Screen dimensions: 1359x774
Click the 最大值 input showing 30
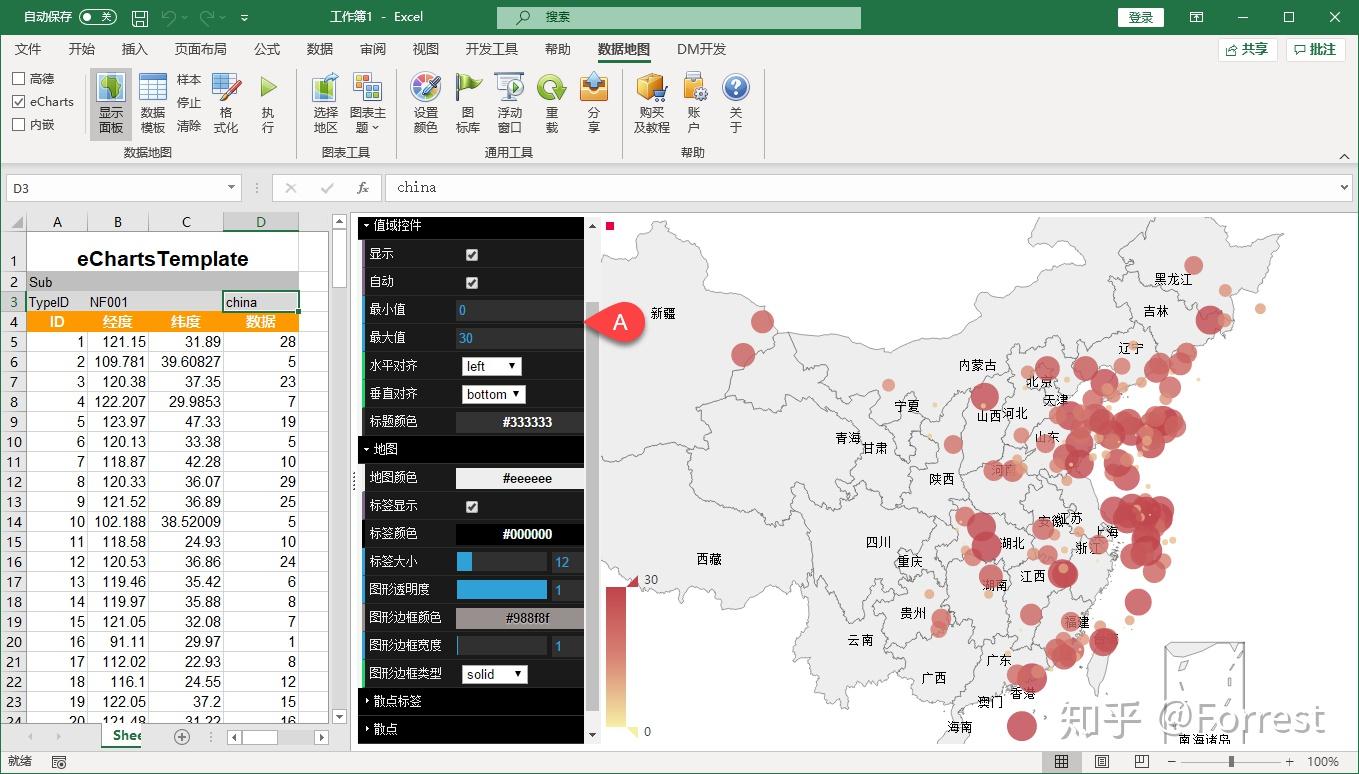pyautogui.click(x=518, y=338)
